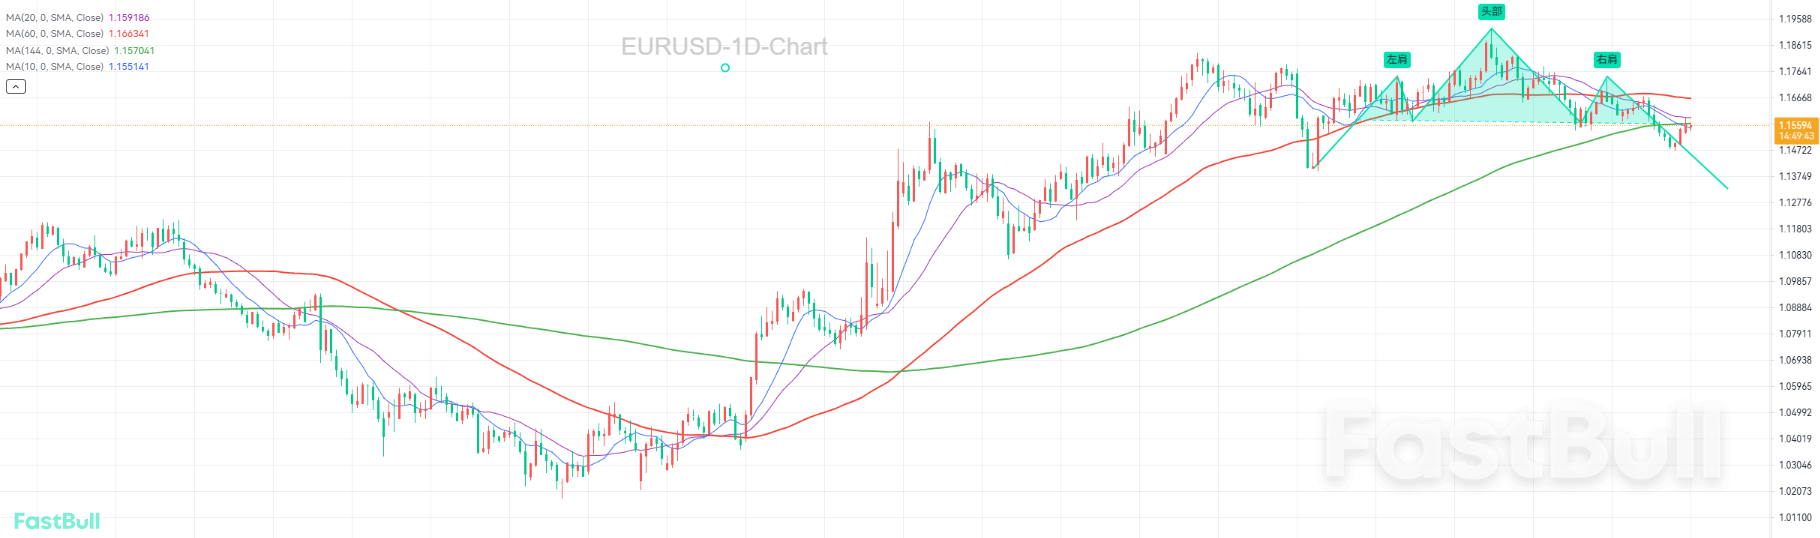This screenshot has width=1820, height=538.
Task: Click the red MA60 value 1.166341
Action: coord(129,34)
